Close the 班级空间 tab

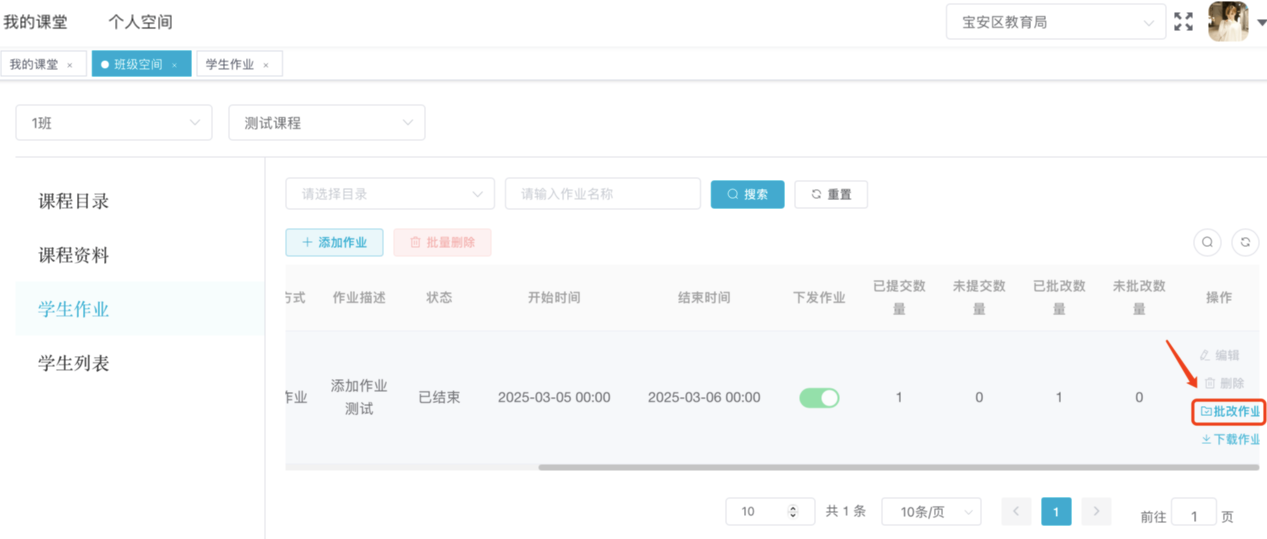[174, 65]
